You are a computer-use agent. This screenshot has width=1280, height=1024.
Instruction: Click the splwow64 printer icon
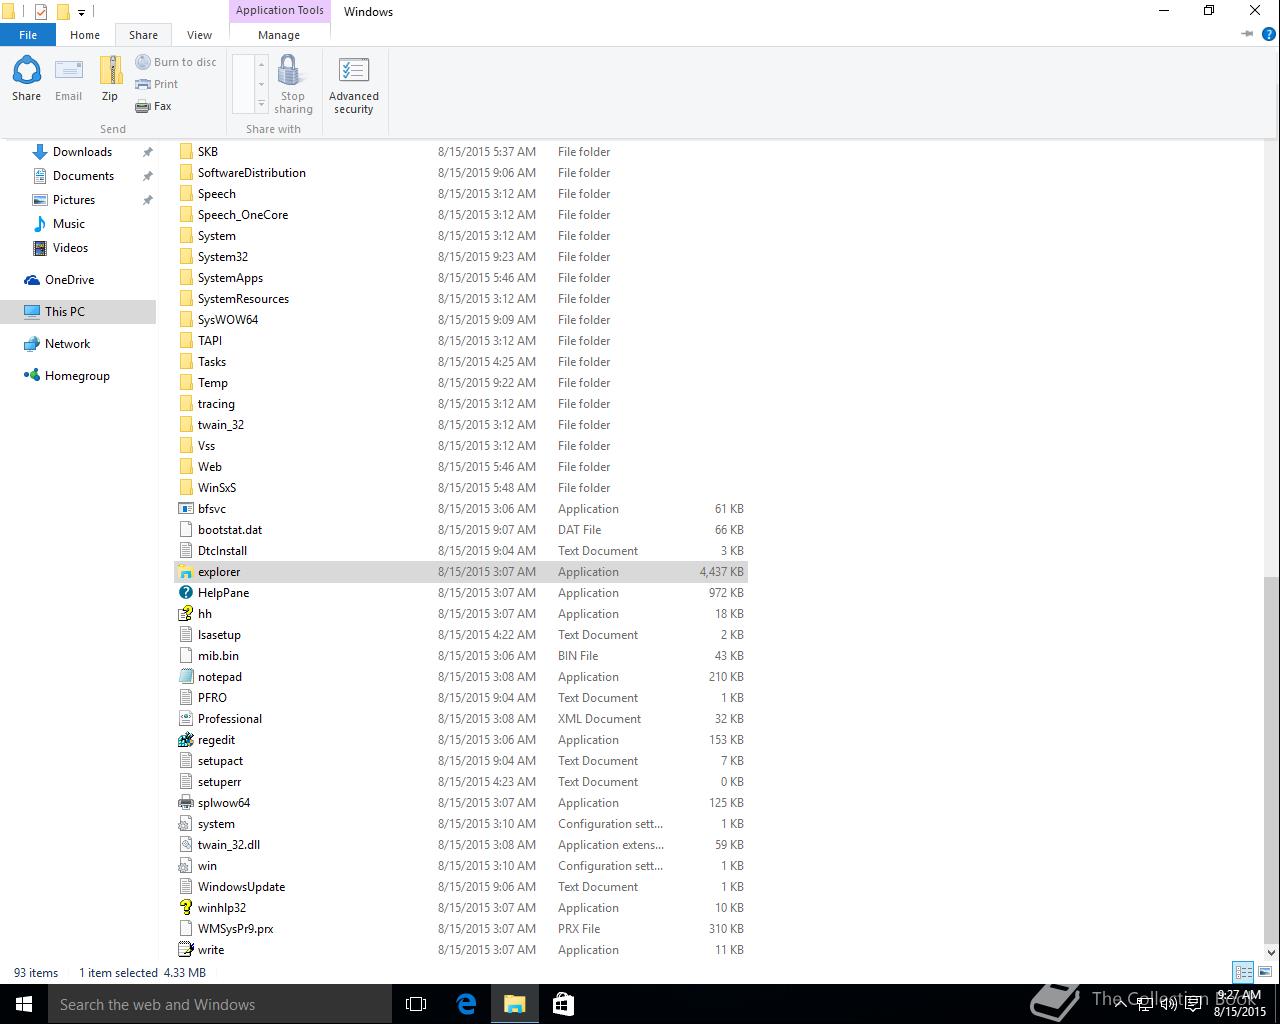tap(185, 803)
